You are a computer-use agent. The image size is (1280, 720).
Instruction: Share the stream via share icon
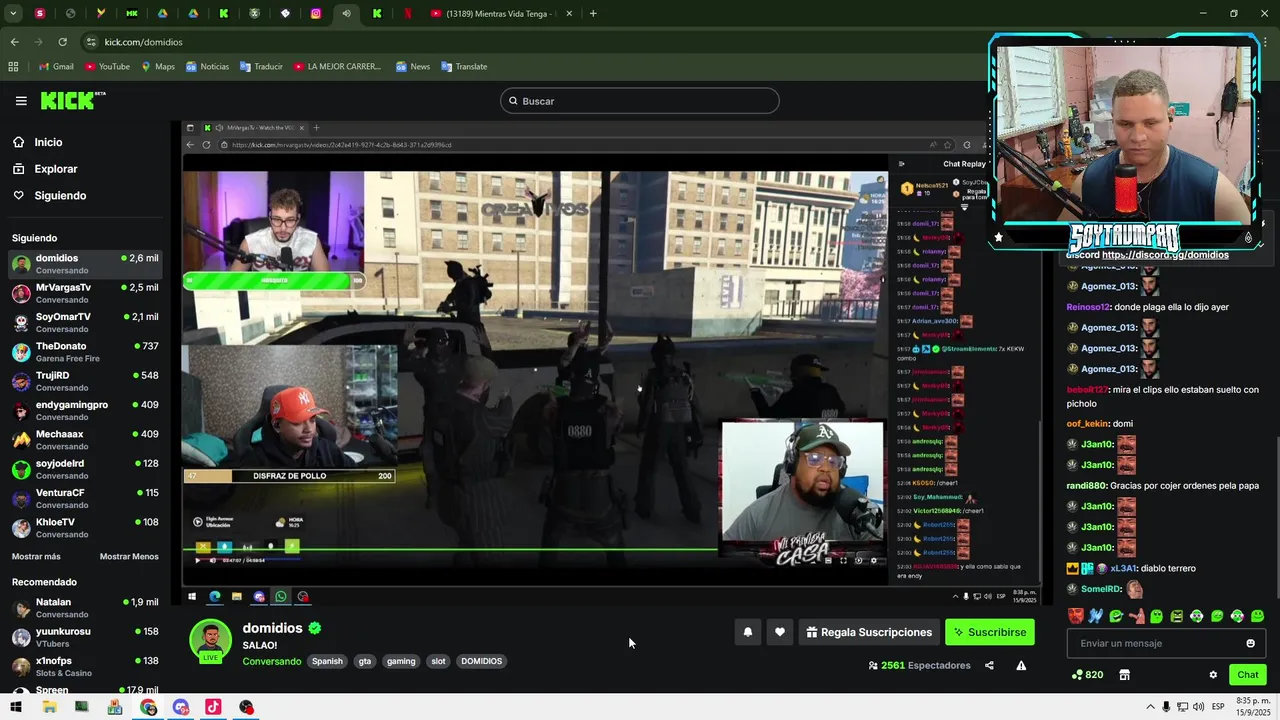point(989,666)
